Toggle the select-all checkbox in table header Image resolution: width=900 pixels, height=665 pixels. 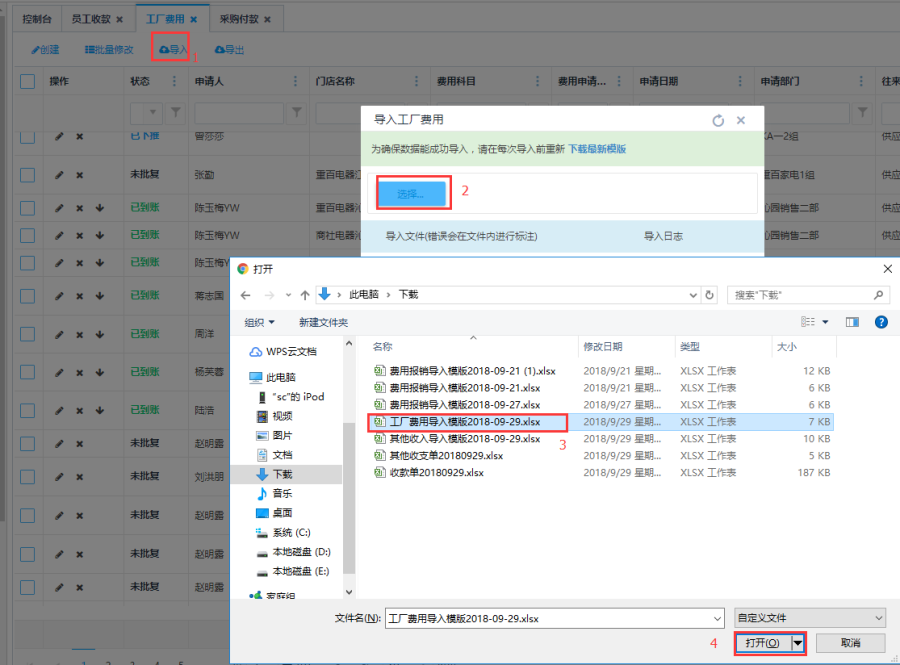tap(28, 81)
